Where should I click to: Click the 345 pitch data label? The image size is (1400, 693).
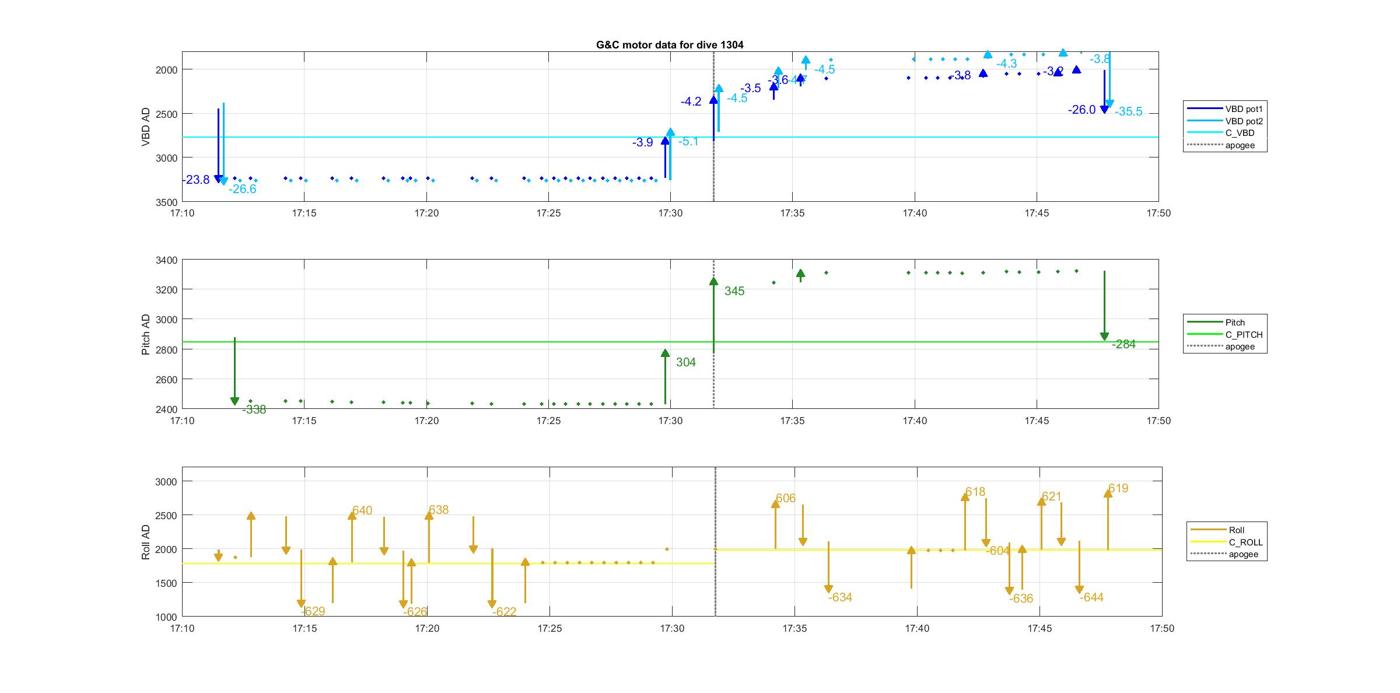pos(734,292)
